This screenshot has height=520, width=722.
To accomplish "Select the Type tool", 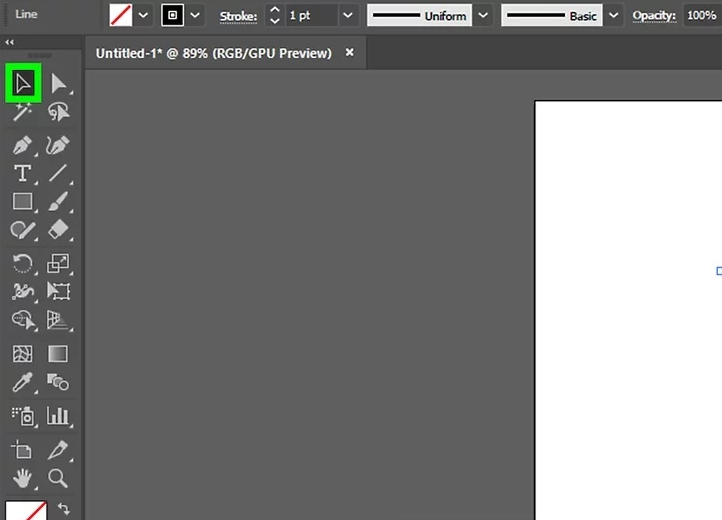I will (23, 174).
